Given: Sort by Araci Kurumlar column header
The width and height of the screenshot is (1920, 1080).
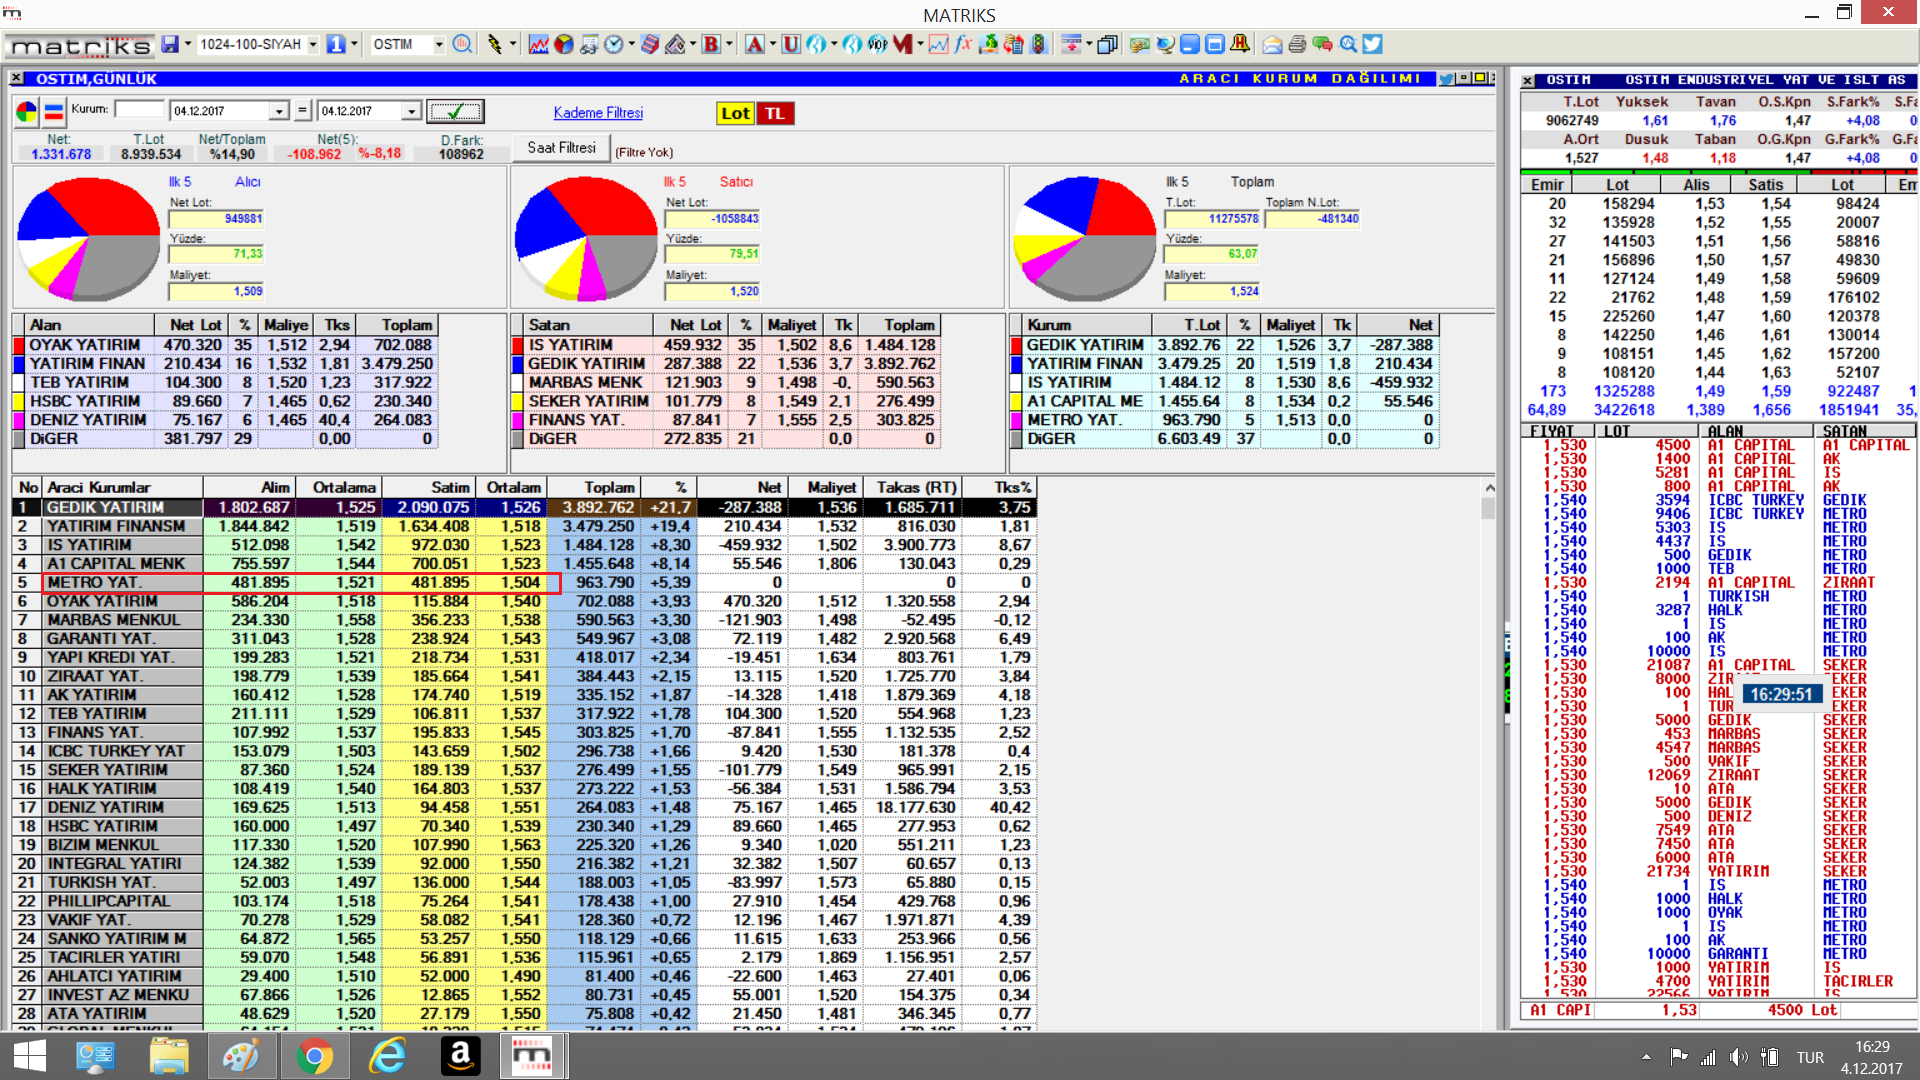Looking at the screenshot, I should [x=122, y=487].
